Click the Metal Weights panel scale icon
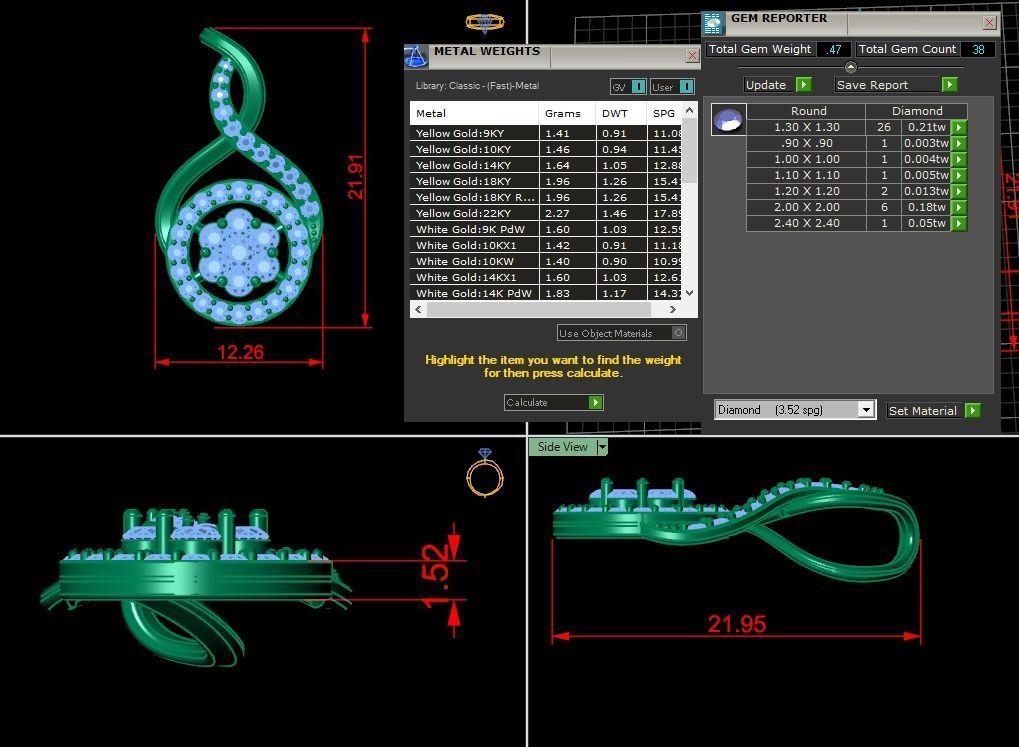Viewport: 1019px width, 747px height. click(x=417, y=56)
